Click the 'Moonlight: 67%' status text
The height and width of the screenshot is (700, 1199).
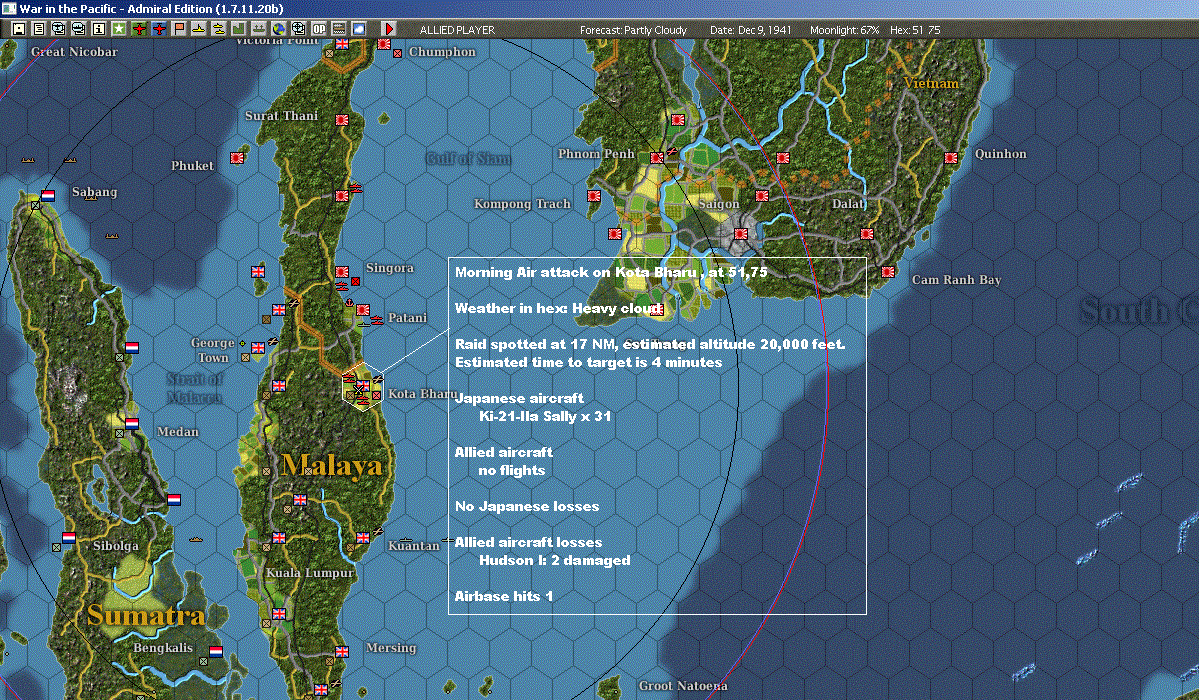844,30
